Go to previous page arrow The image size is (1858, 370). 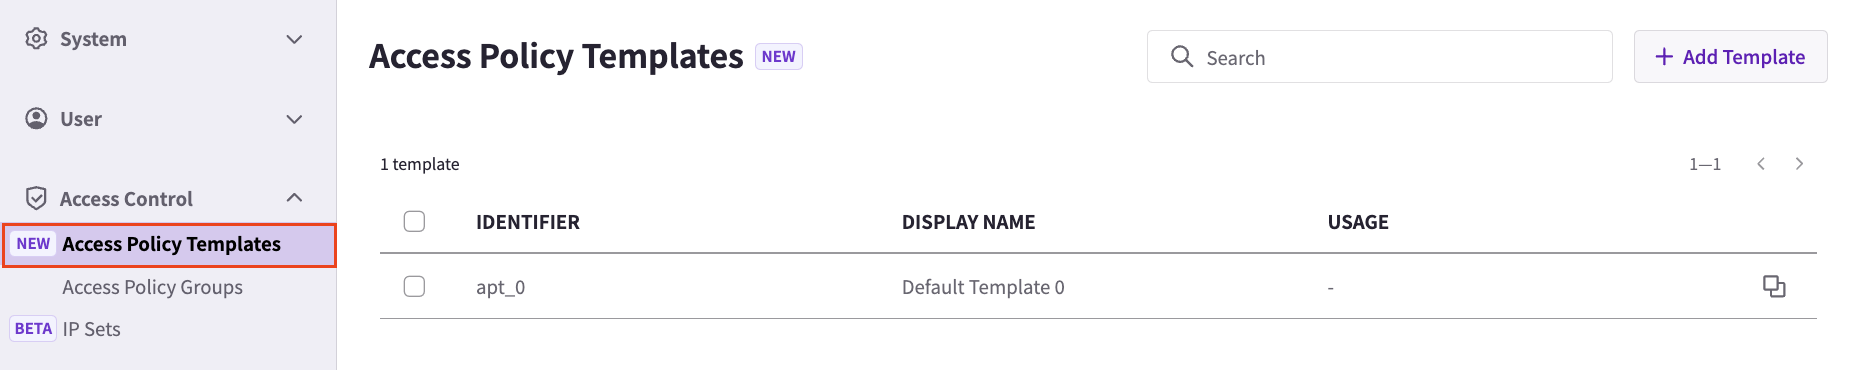[1761, 163]
